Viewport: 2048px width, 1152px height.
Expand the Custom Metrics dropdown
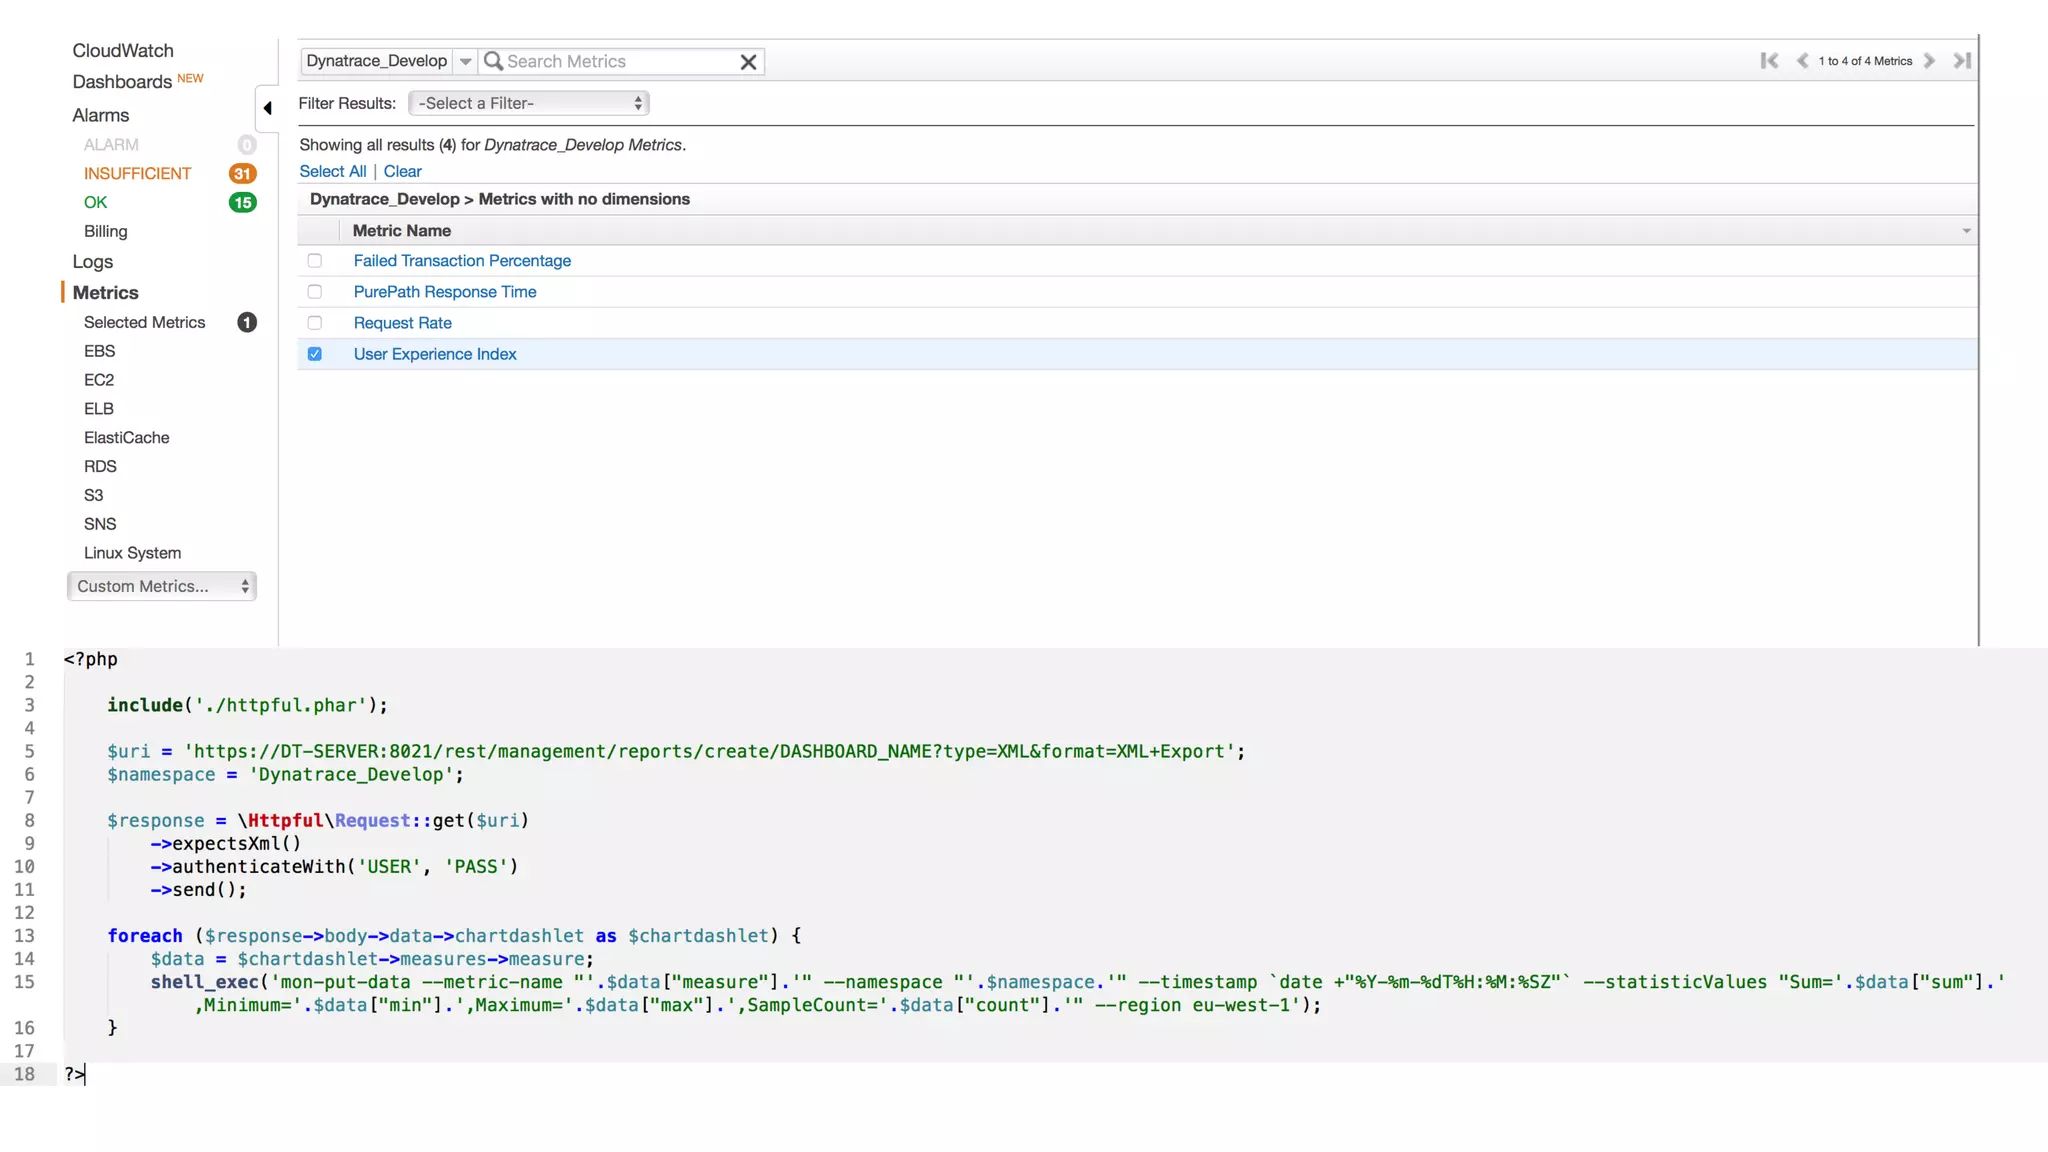click(x=162, y=586)
